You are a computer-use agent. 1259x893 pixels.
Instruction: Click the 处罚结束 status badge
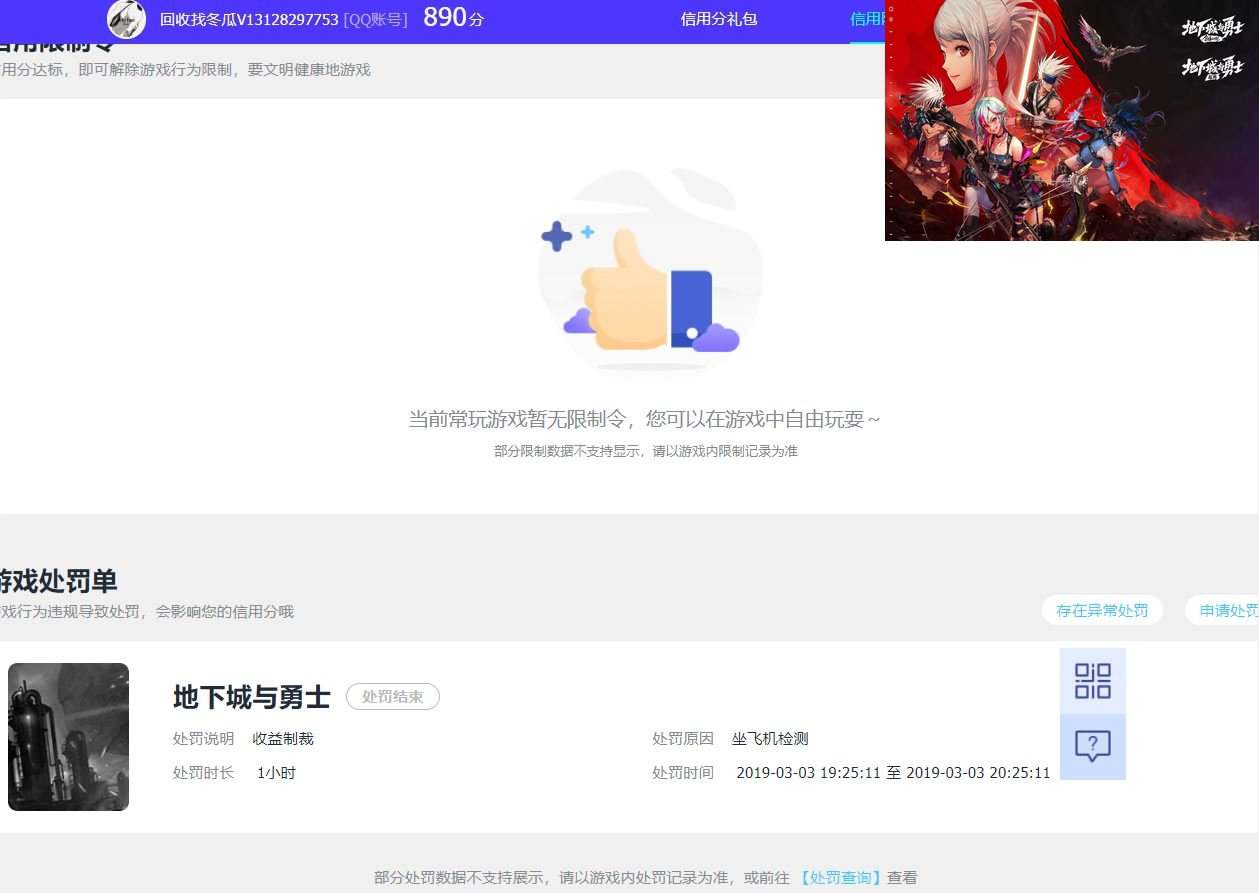(393, 697)
